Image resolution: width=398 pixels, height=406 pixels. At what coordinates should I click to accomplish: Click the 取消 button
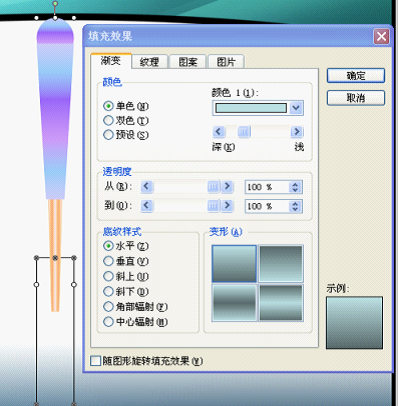[356, 98]
